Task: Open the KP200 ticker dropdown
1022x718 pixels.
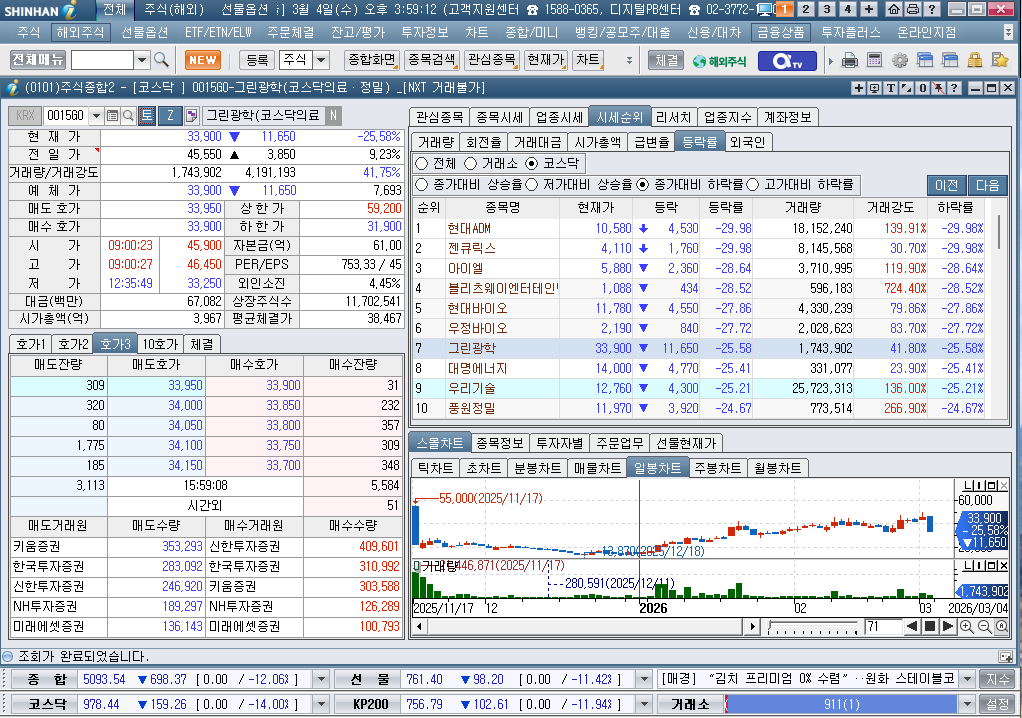Action: click(x=644, y=704)
